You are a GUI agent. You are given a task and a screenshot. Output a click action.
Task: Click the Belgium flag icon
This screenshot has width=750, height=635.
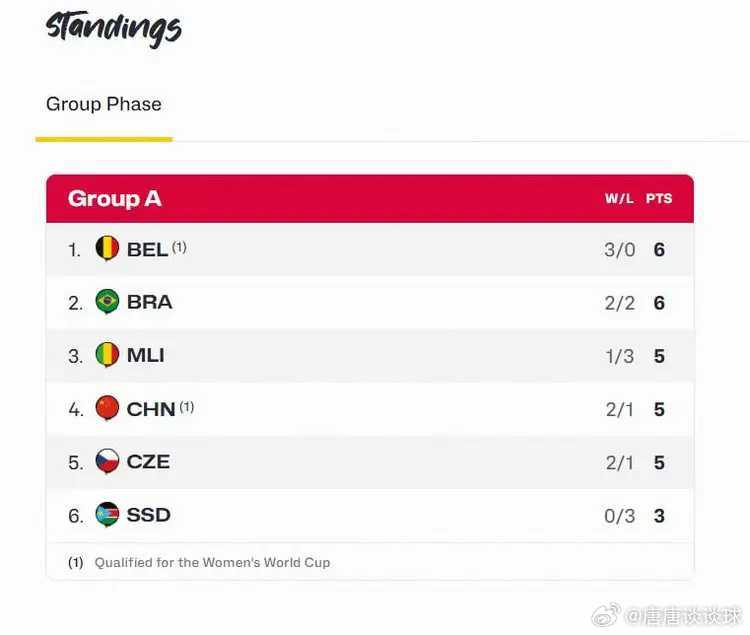pyautogui.click(x=107, y=248)
